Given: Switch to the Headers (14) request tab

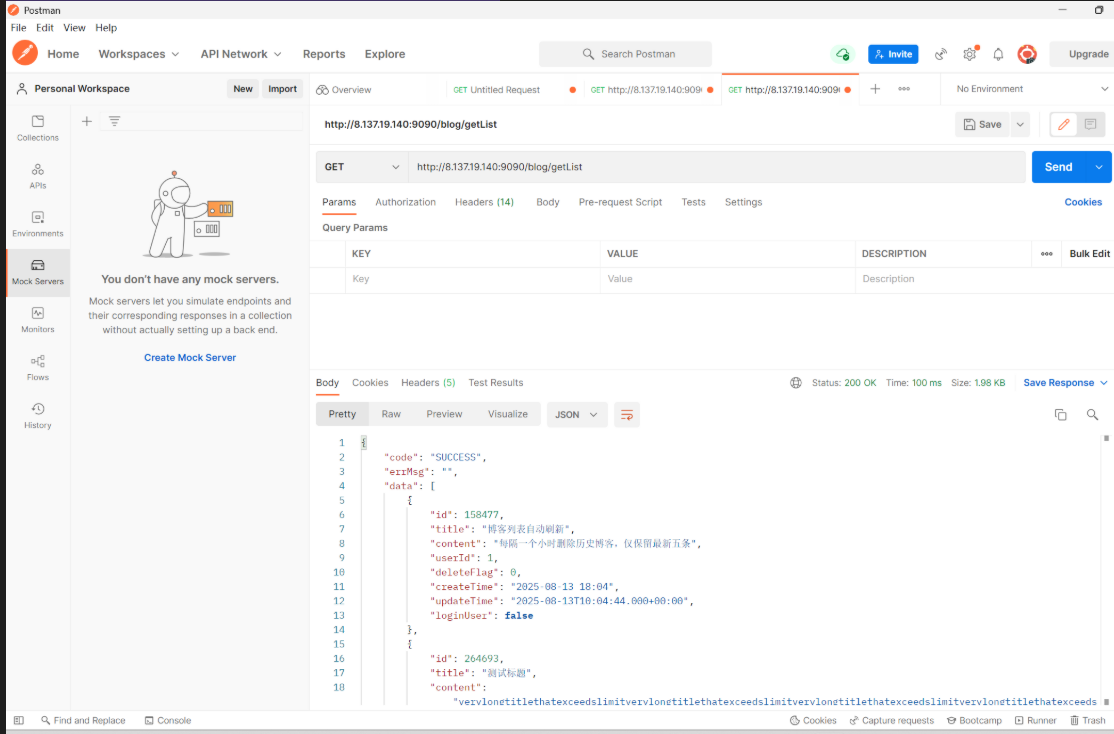Looking at the screenshot, I should (484, 203).
